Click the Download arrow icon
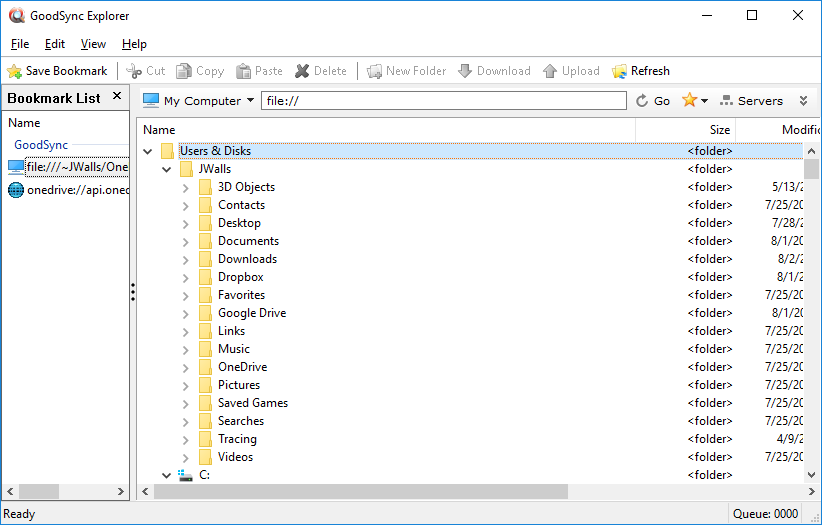822x525 pixels. tap(465, 71)
